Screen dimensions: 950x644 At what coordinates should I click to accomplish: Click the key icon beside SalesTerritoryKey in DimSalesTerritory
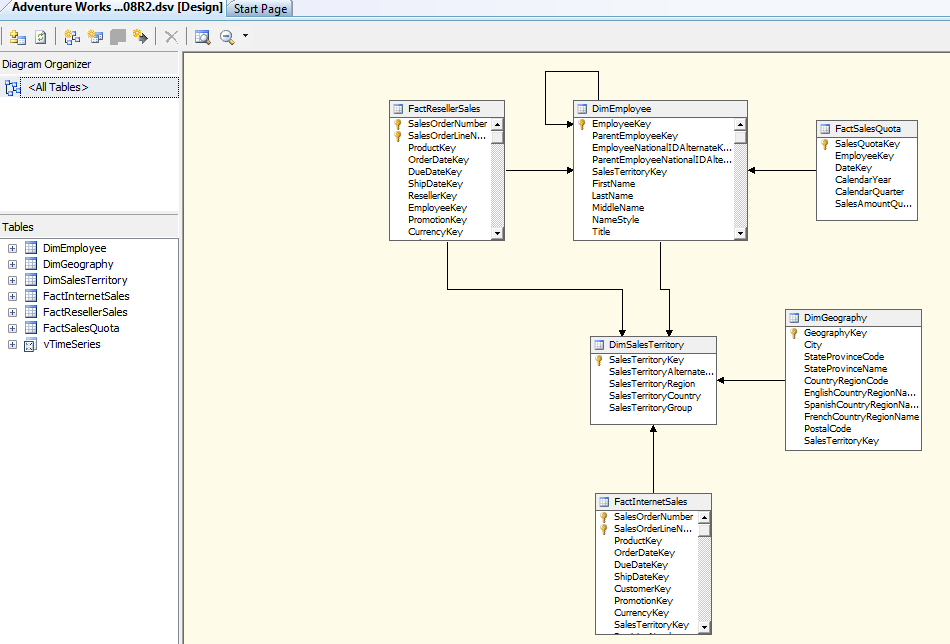point(599,360)
